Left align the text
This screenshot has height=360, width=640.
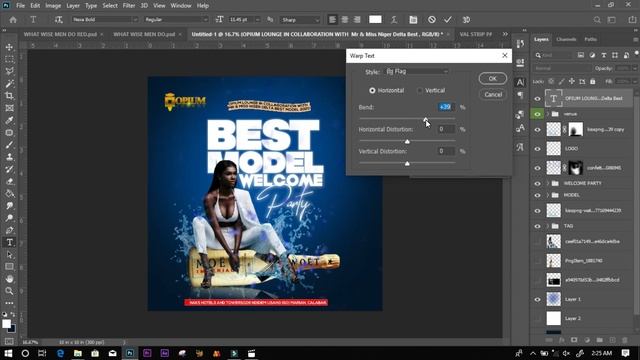click(332, 20)
